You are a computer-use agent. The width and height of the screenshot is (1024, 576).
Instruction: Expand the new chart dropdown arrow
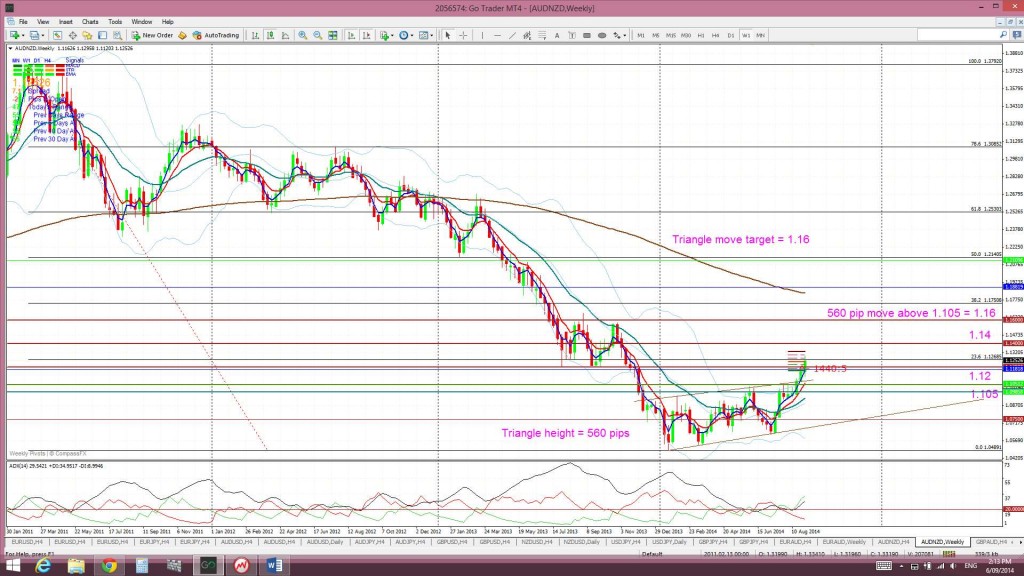pyautogui.click(x=24, y=35)
